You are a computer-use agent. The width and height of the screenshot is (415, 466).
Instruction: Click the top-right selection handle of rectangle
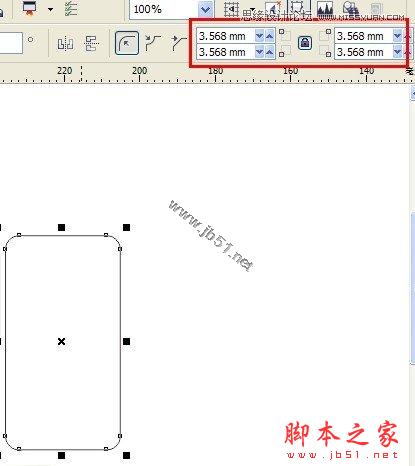[x=126, y=227]
